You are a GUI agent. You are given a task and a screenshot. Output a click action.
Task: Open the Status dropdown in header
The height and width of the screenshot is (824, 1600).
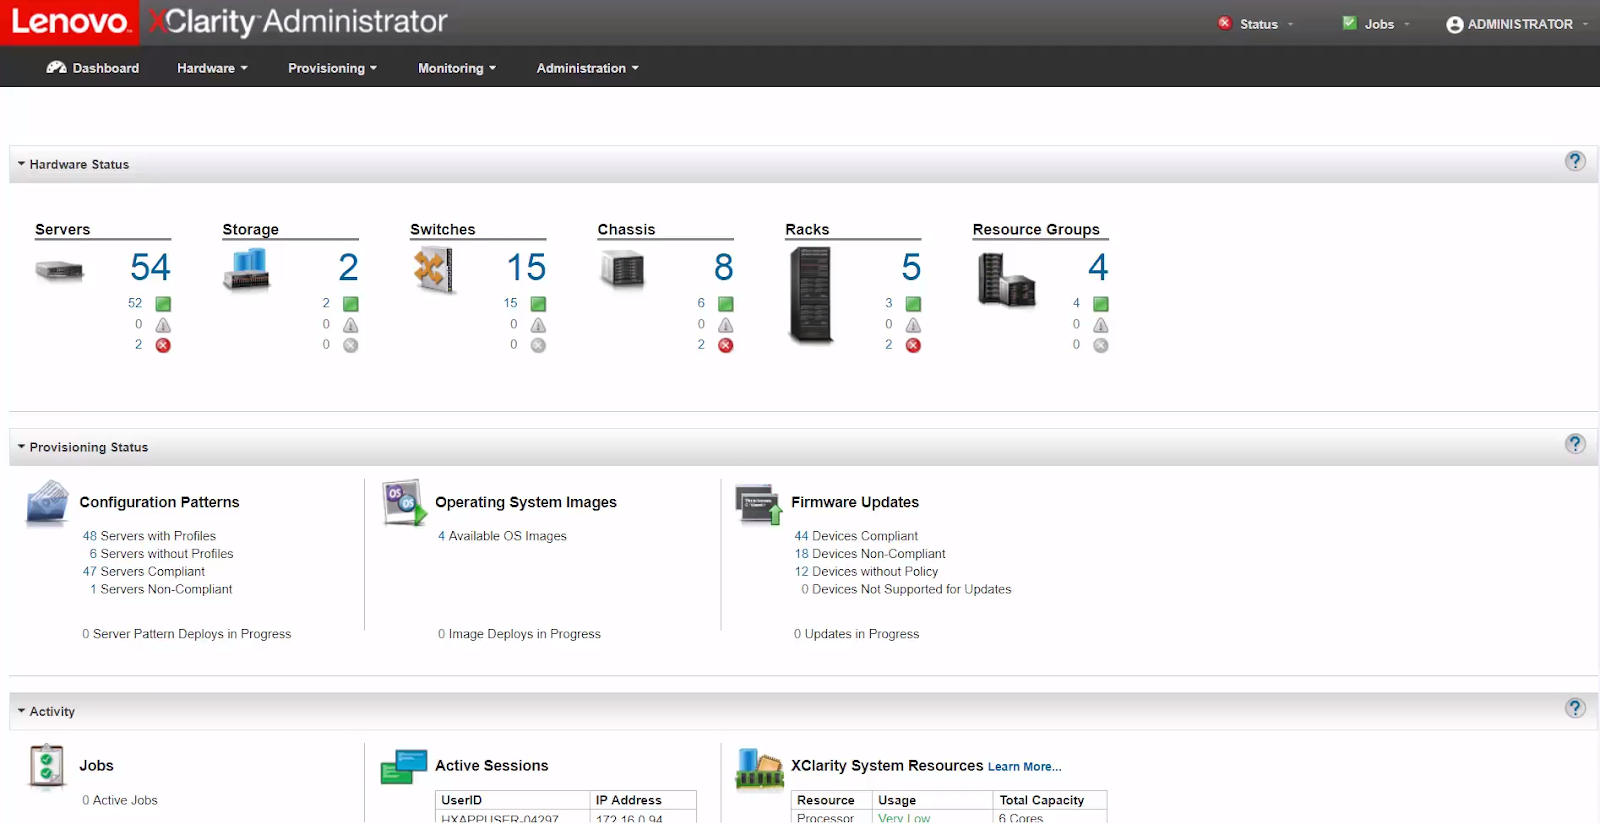[1256, 24]
